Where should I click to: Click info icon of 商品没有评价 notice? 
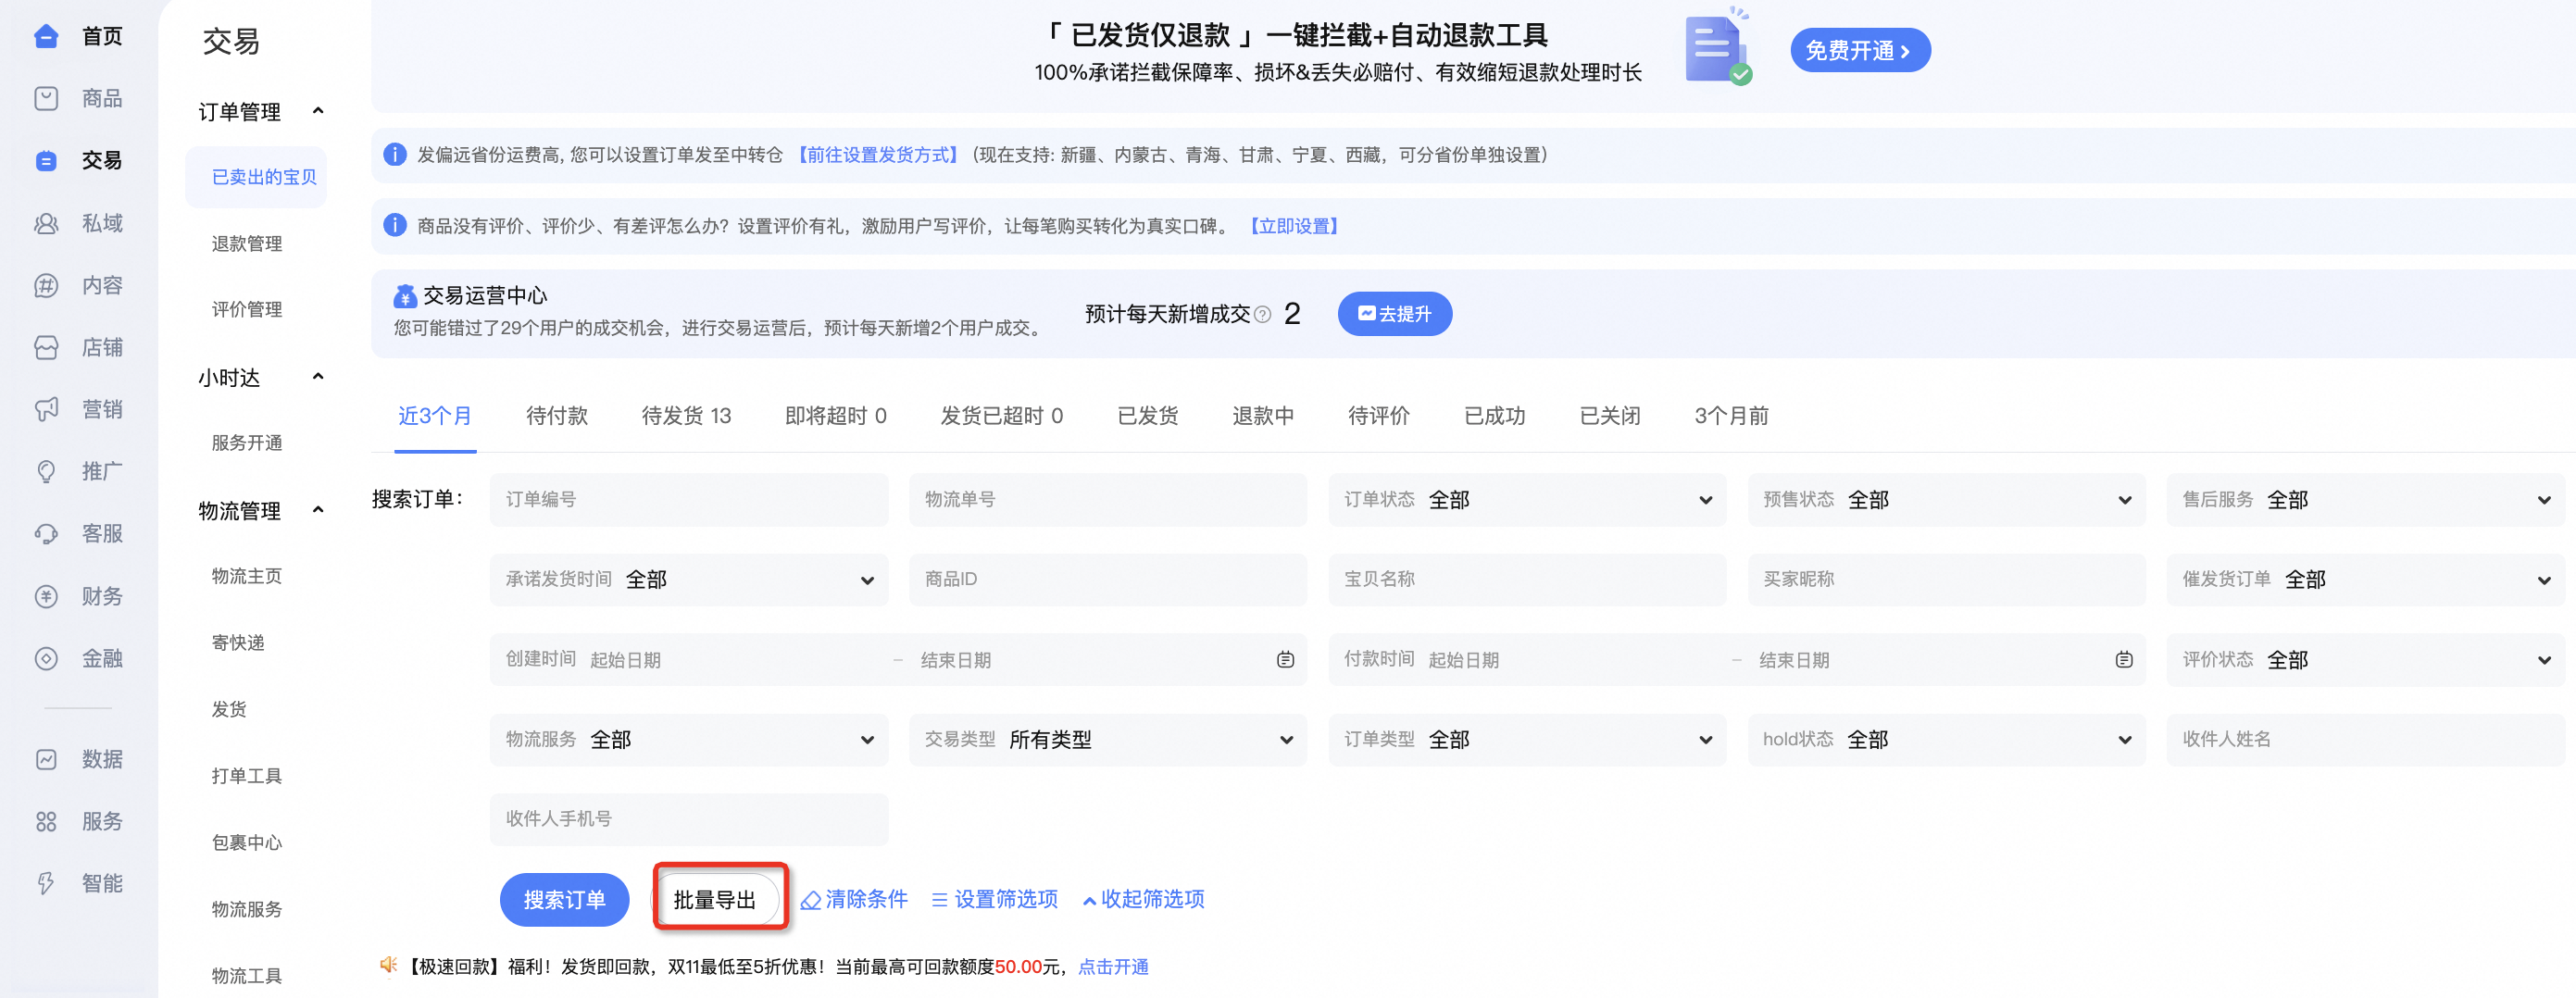click(395, 225)
